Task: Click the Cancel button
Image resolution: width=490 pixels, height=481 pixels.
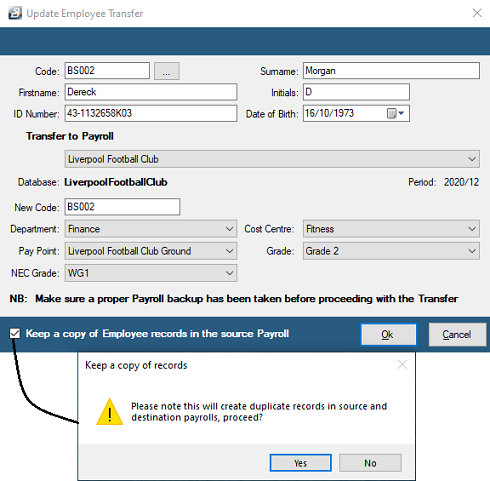Action: tap(457, 334)
